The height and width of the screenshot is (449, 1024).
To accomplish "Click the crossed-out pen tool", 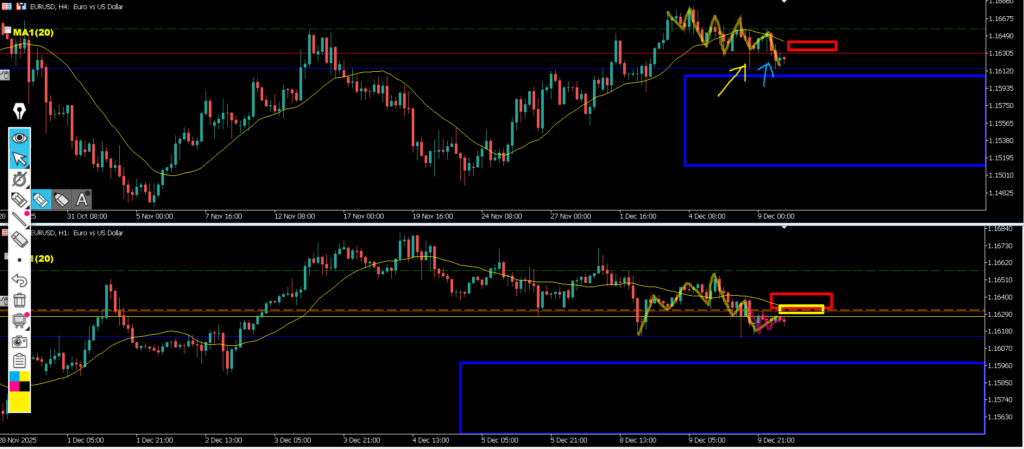I will (20, 179).
